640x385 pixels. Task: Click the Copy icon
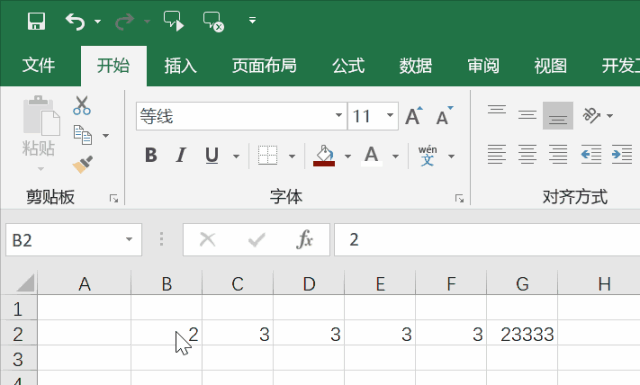click(82, 135)
